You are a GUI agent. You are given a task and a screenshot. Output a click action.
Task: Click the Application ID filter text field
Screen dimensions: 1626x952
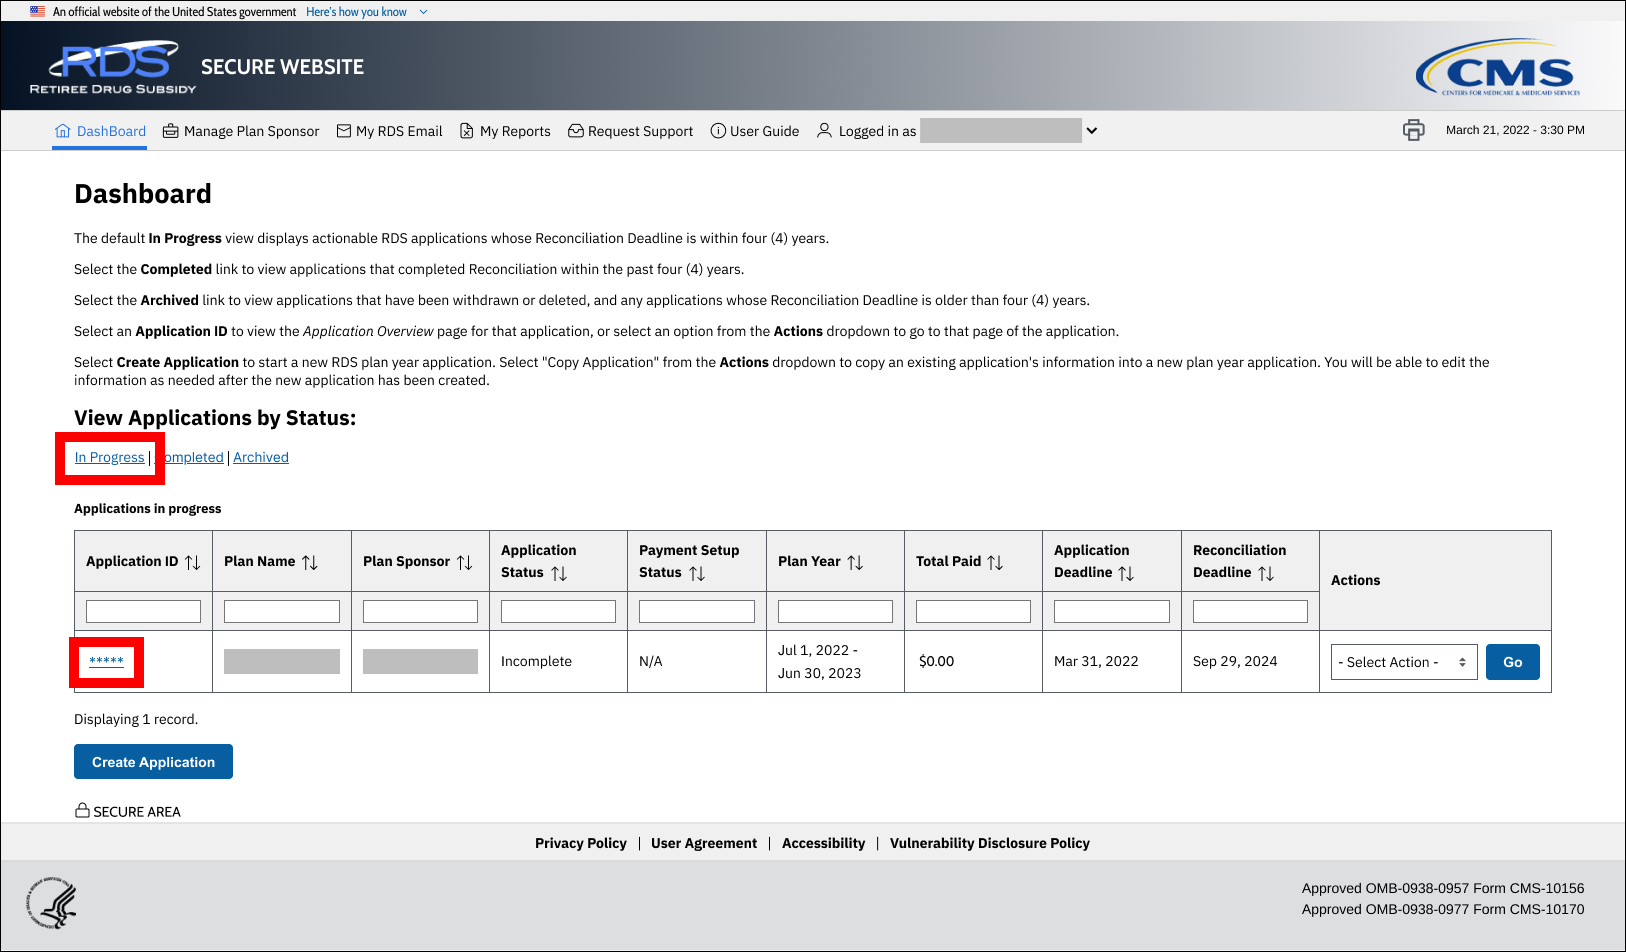pos(143,611)
